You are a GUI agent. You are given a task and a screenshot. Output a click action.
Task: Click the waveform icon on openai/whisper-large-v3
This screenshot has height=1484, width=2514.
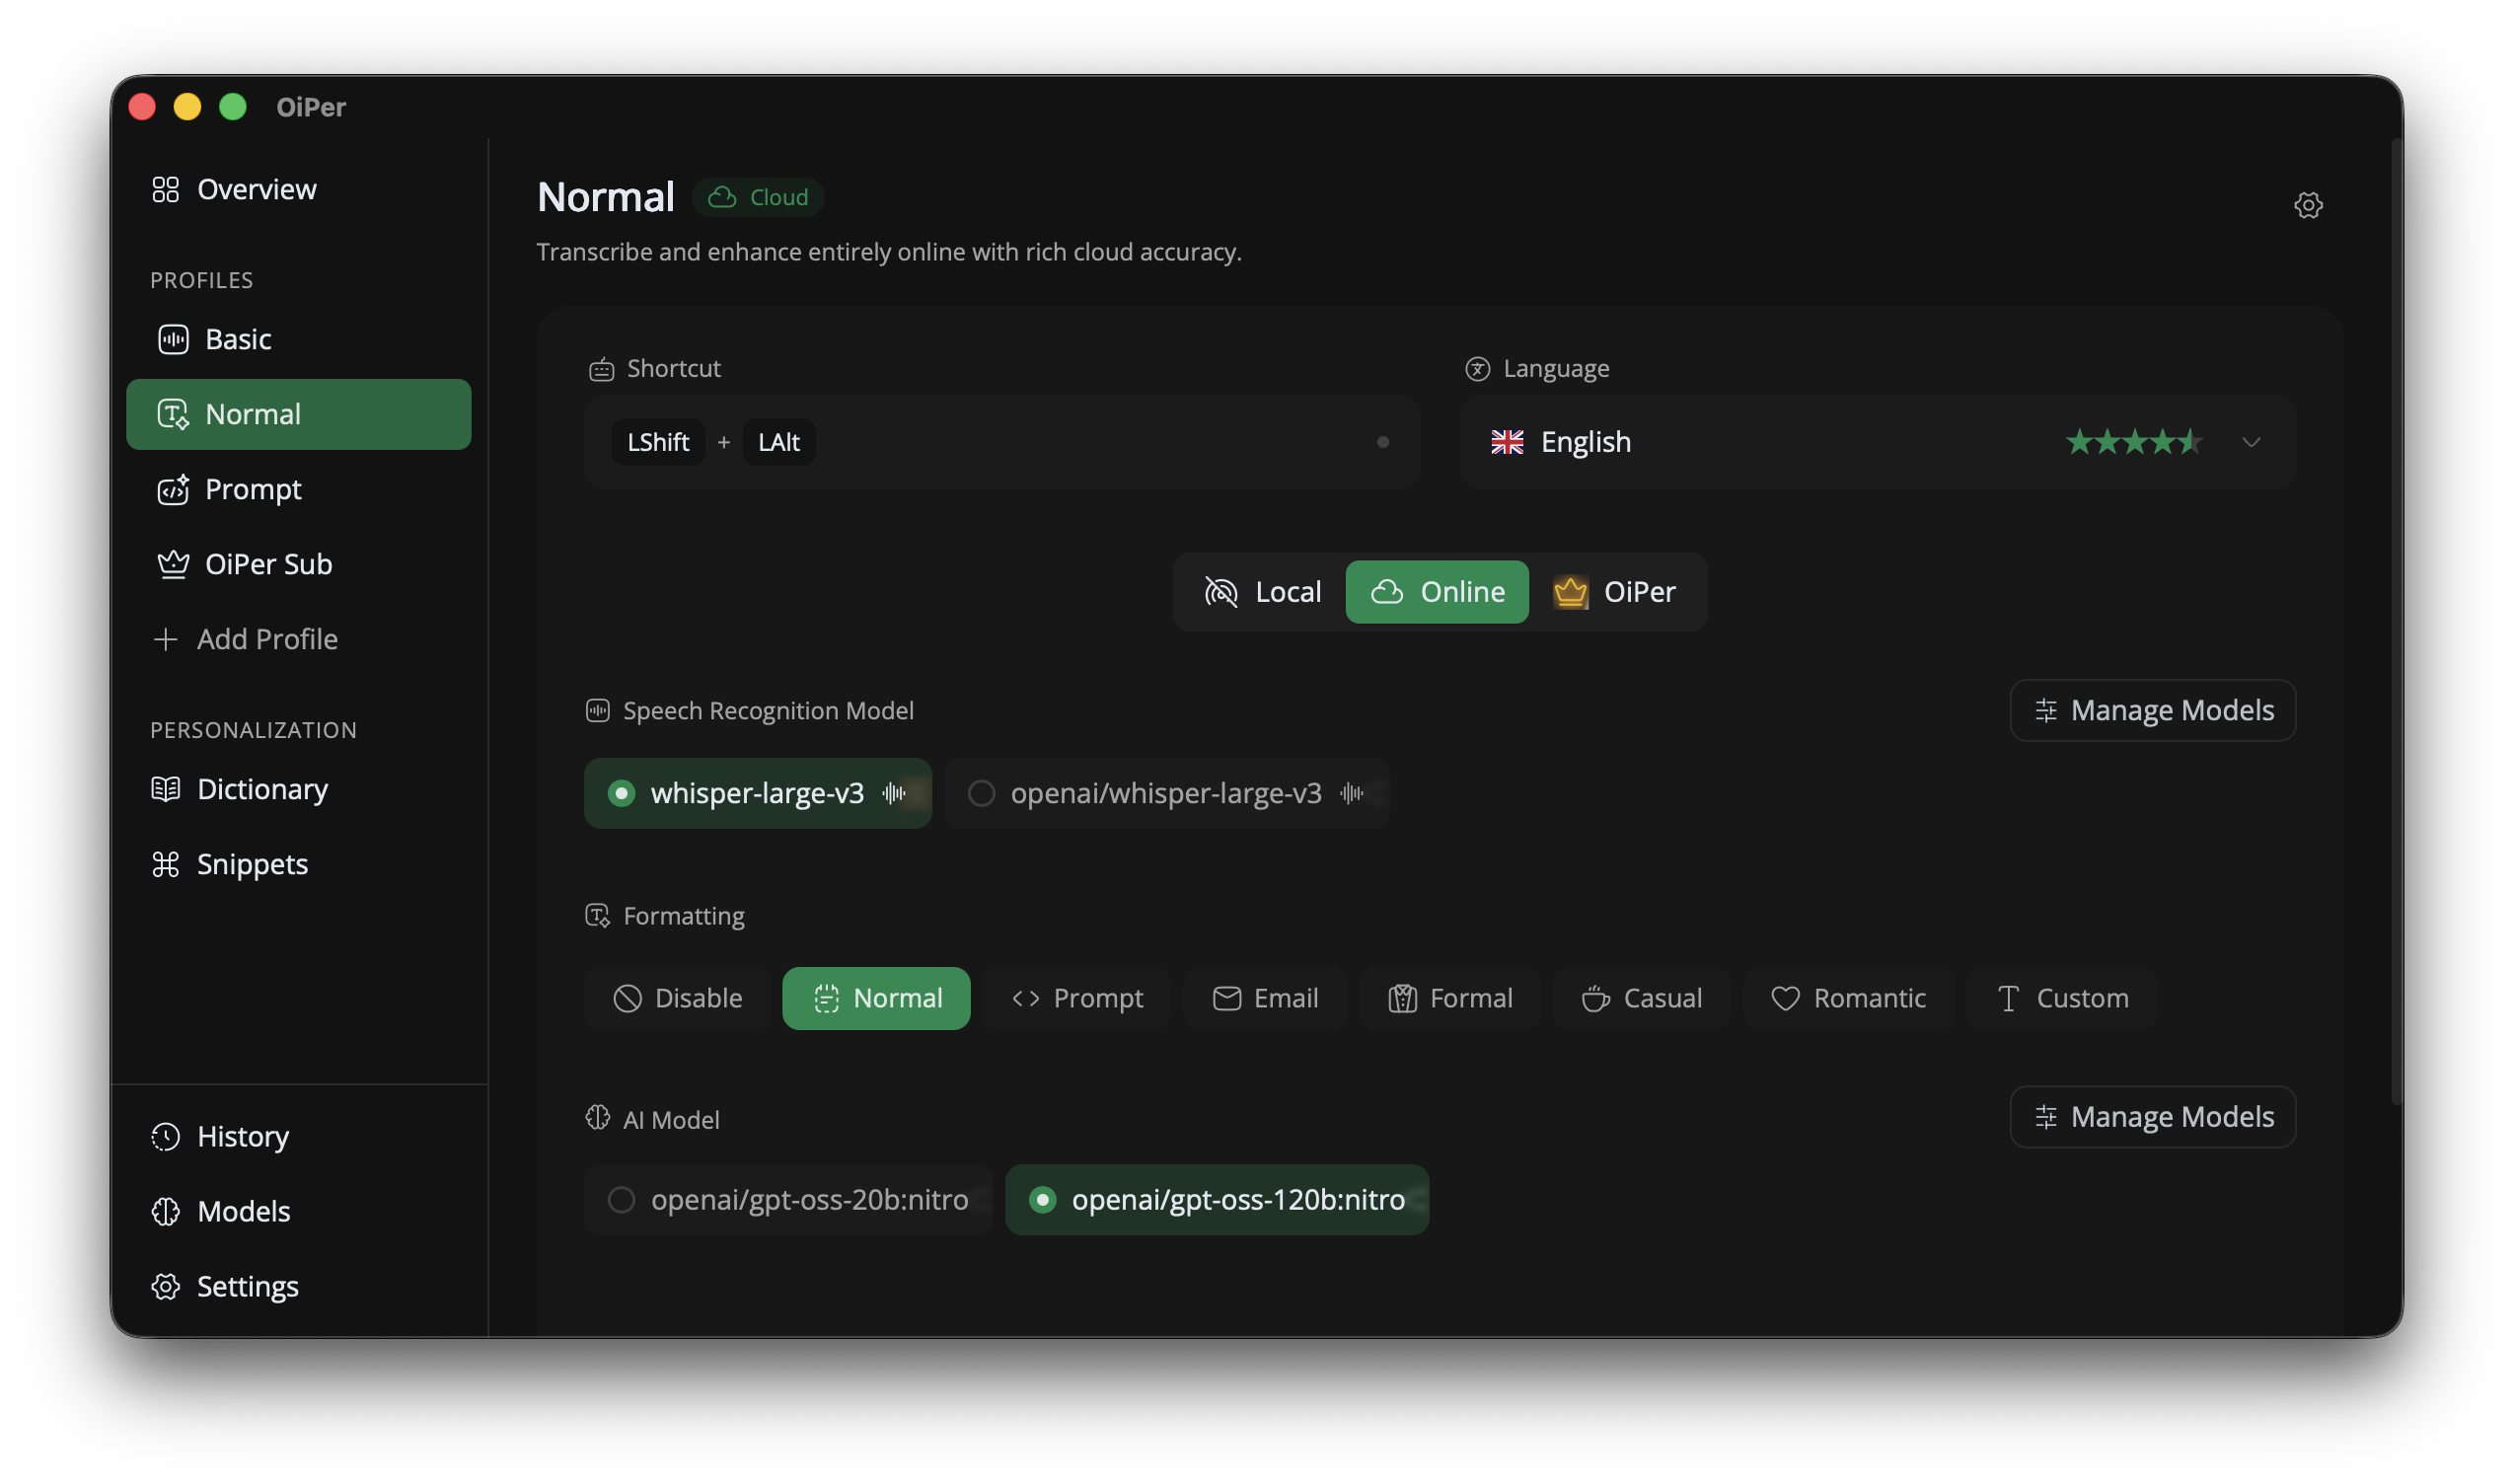(1352, 793)
